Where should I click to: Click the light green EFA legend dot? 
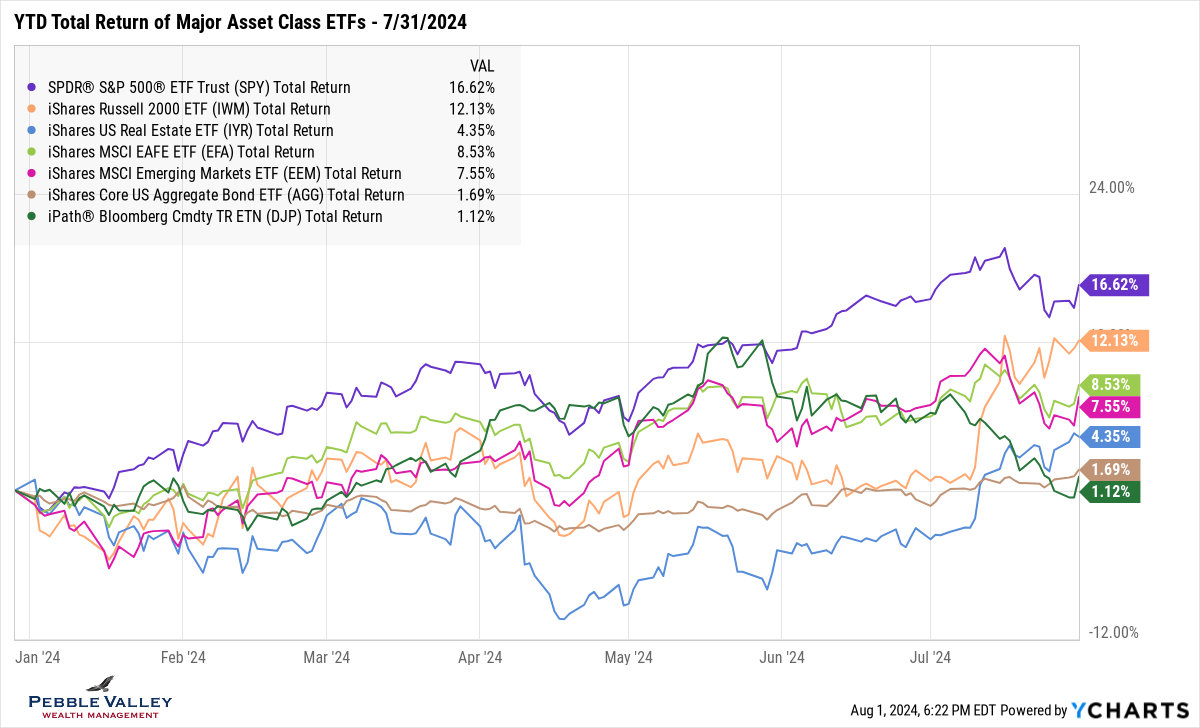pos(35,152)
